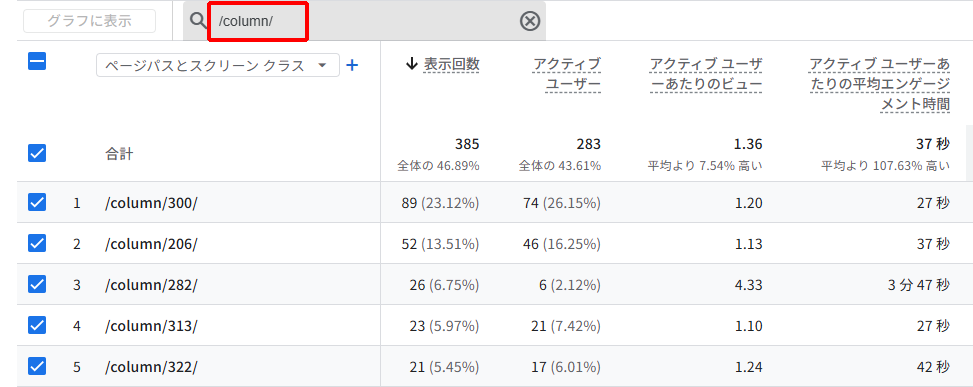Click the 74 (26.15%) users cell

click(562, 203)
